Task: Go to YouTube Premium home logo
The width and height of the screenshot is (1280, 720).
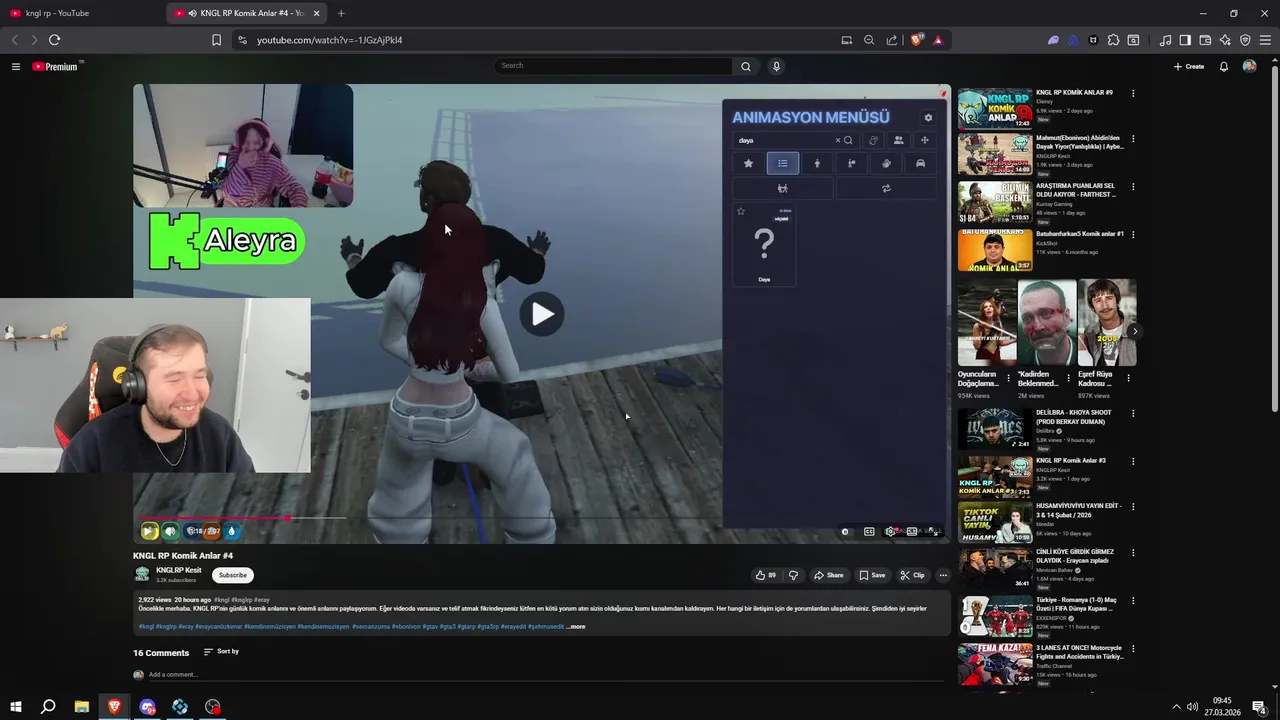Action: [x=57, y=67]
